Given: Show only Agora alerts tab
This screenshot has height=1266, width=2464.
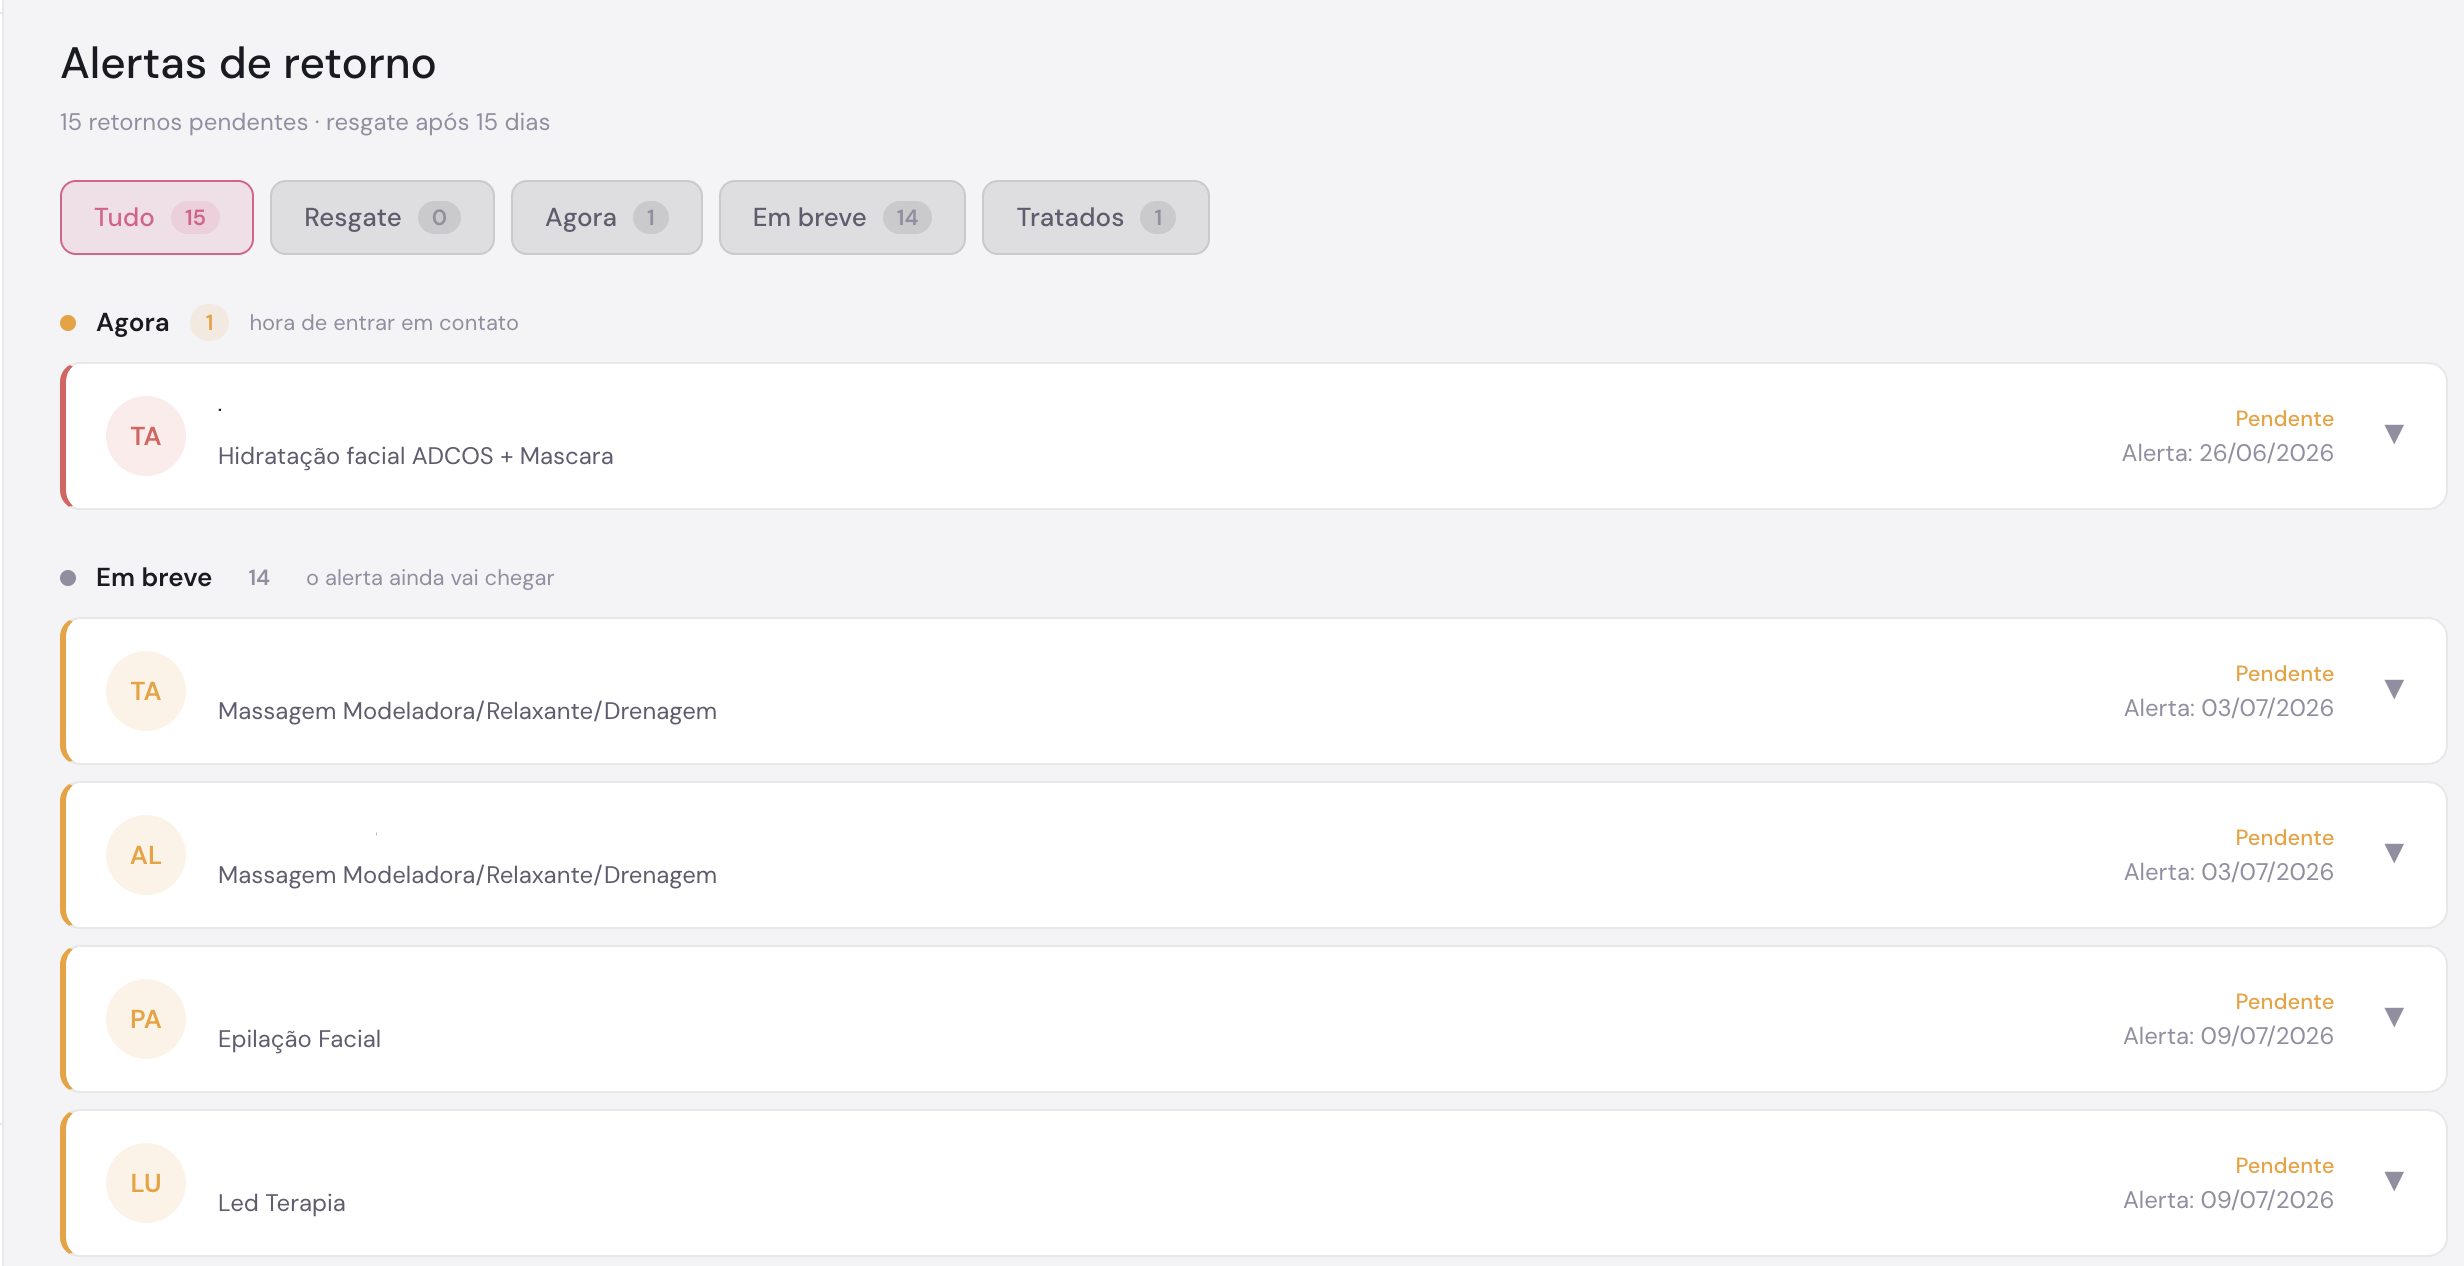Looking at the screenshot, I should tap(607, 217).
